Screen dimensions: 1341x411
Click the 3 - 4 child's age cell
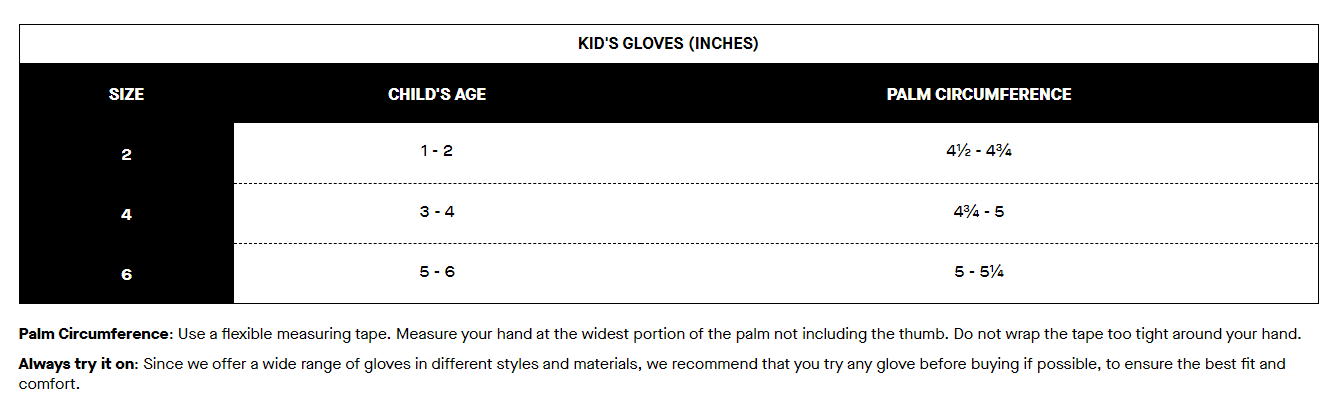click(437, 211)
